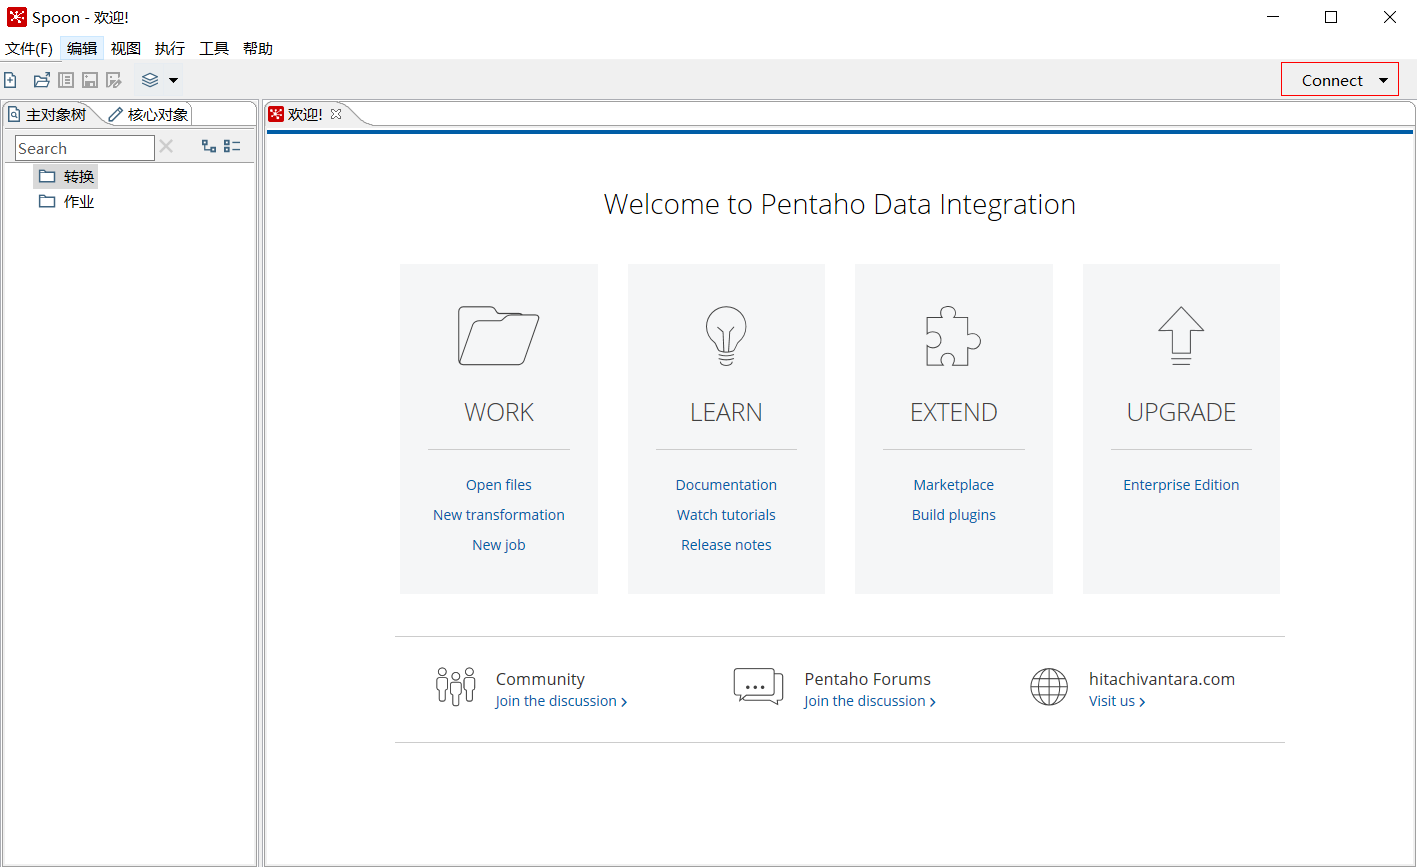
Task: Select the 作业 folder in the tree
Action: 67,202
